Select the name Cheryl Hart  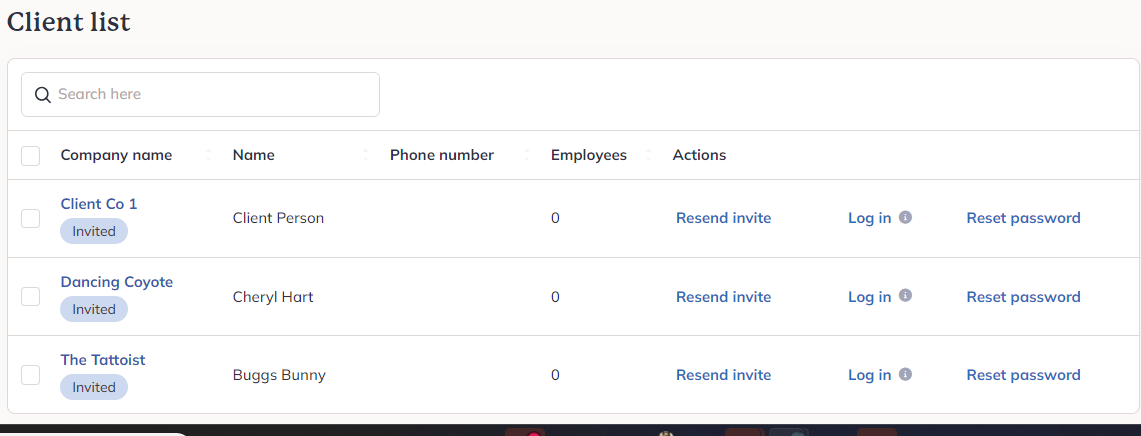(273, 296)
